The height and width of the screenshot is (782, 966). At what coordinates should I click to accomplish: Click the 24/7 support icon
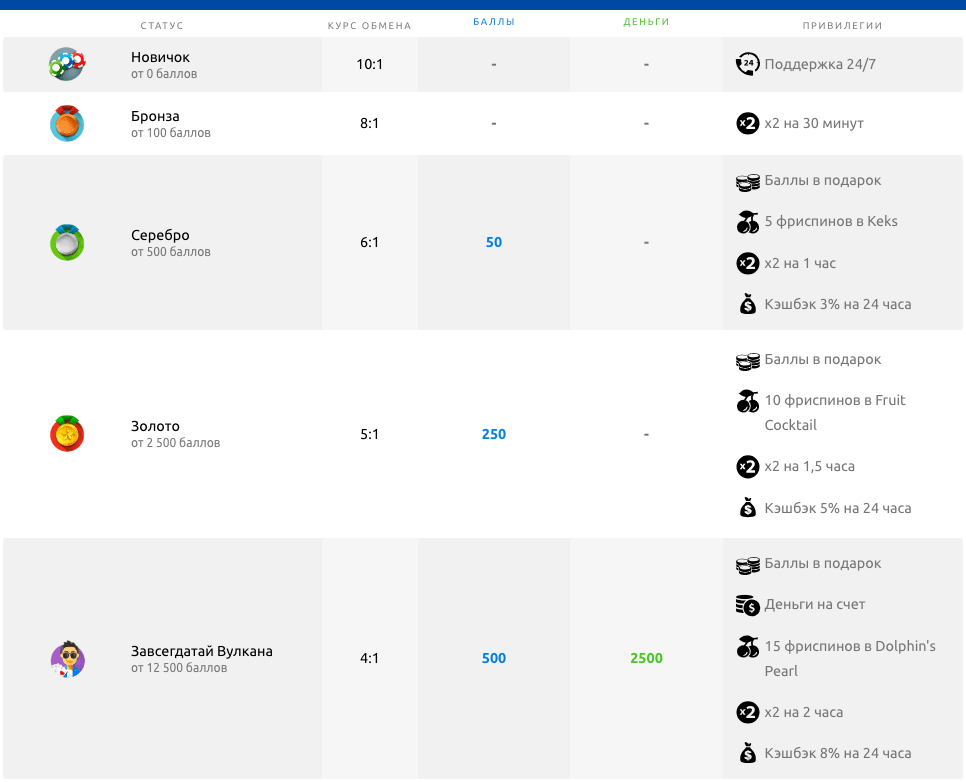(747, 64)
